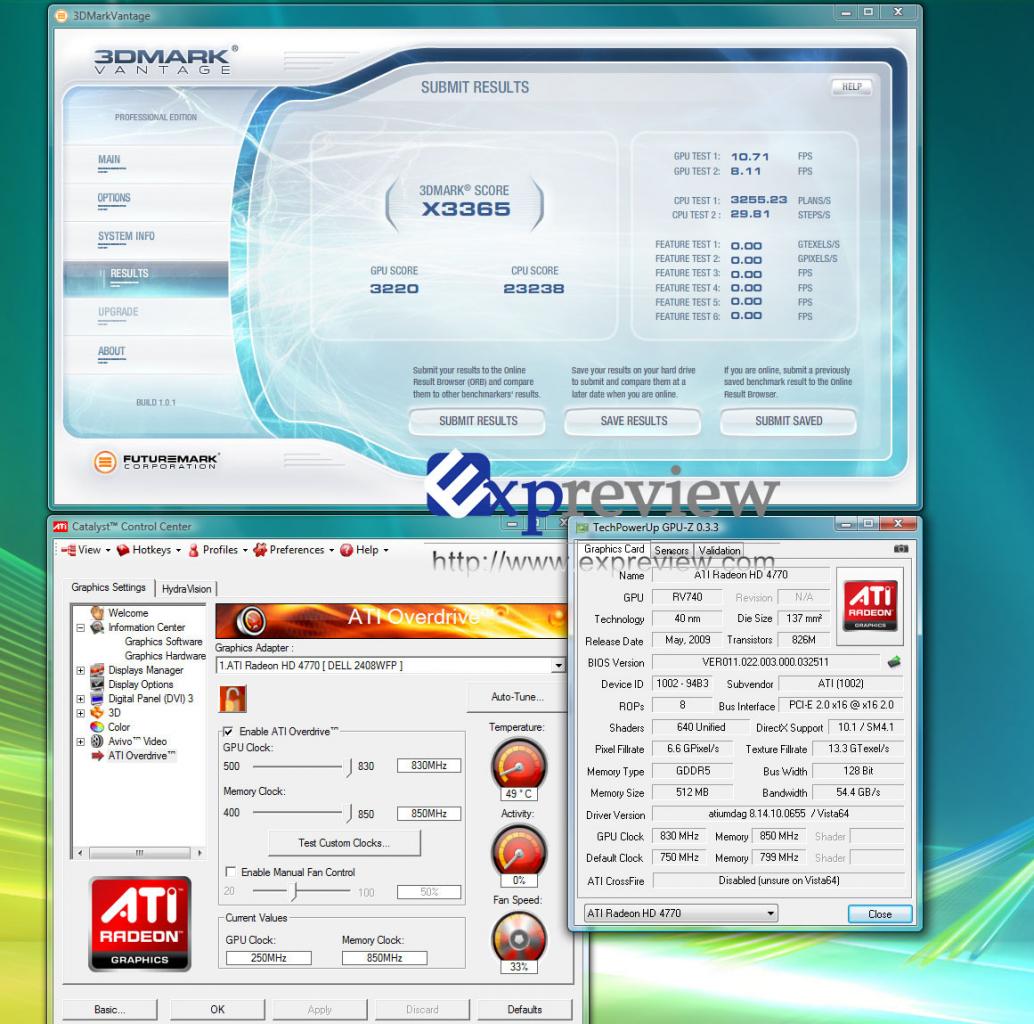Click the Digital Panel (DVI) 3 icon
The width and height of the screenshot is (1034, 1024).
tap(98, 698)
